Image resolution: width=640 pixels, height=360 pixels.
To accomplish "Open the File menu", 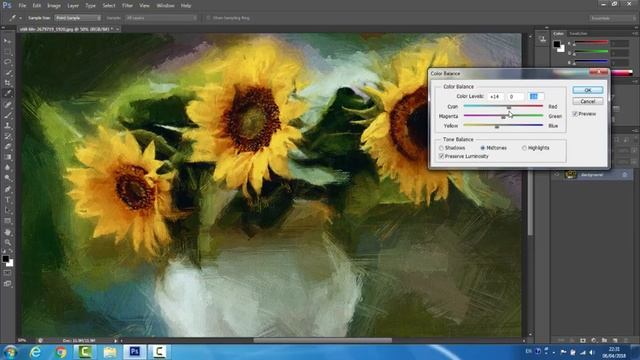I will tap(22, 6).
